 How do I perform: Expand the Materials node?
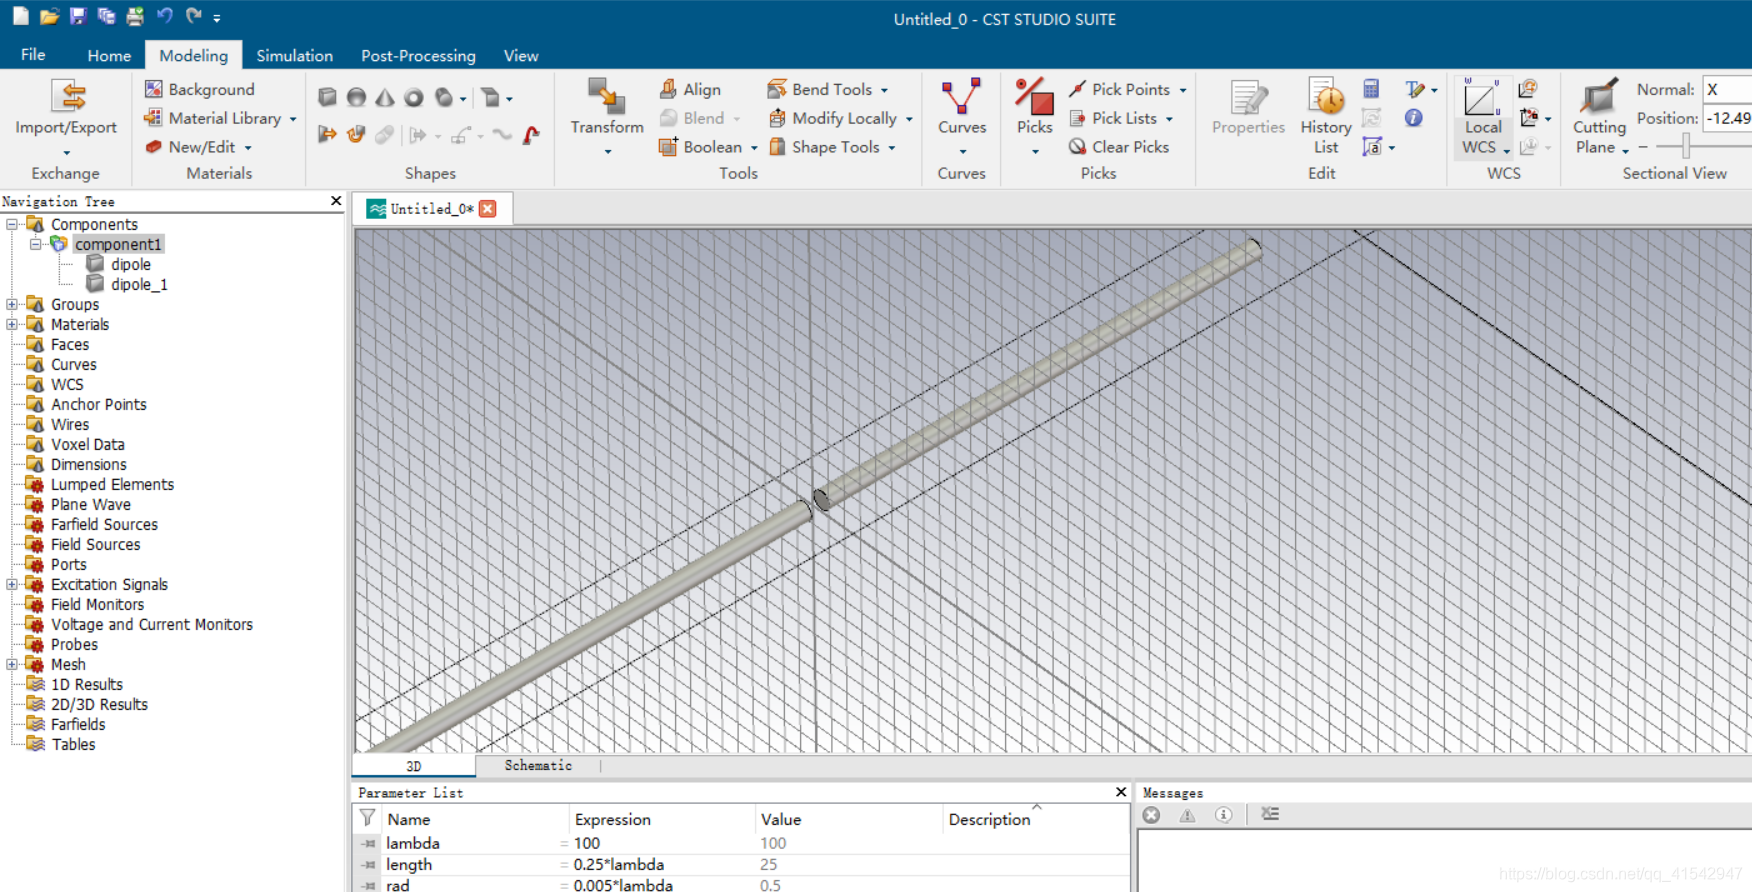tap(12, 324)
